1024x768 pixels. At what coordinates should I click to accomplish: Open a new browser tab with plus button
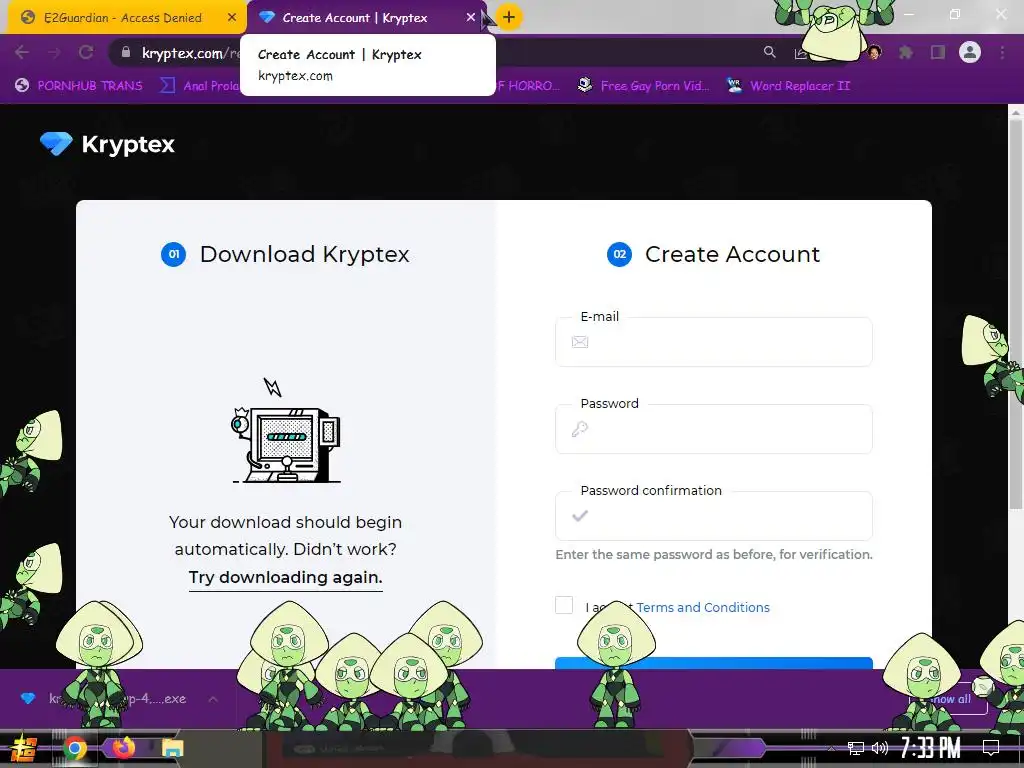[509, 17]
